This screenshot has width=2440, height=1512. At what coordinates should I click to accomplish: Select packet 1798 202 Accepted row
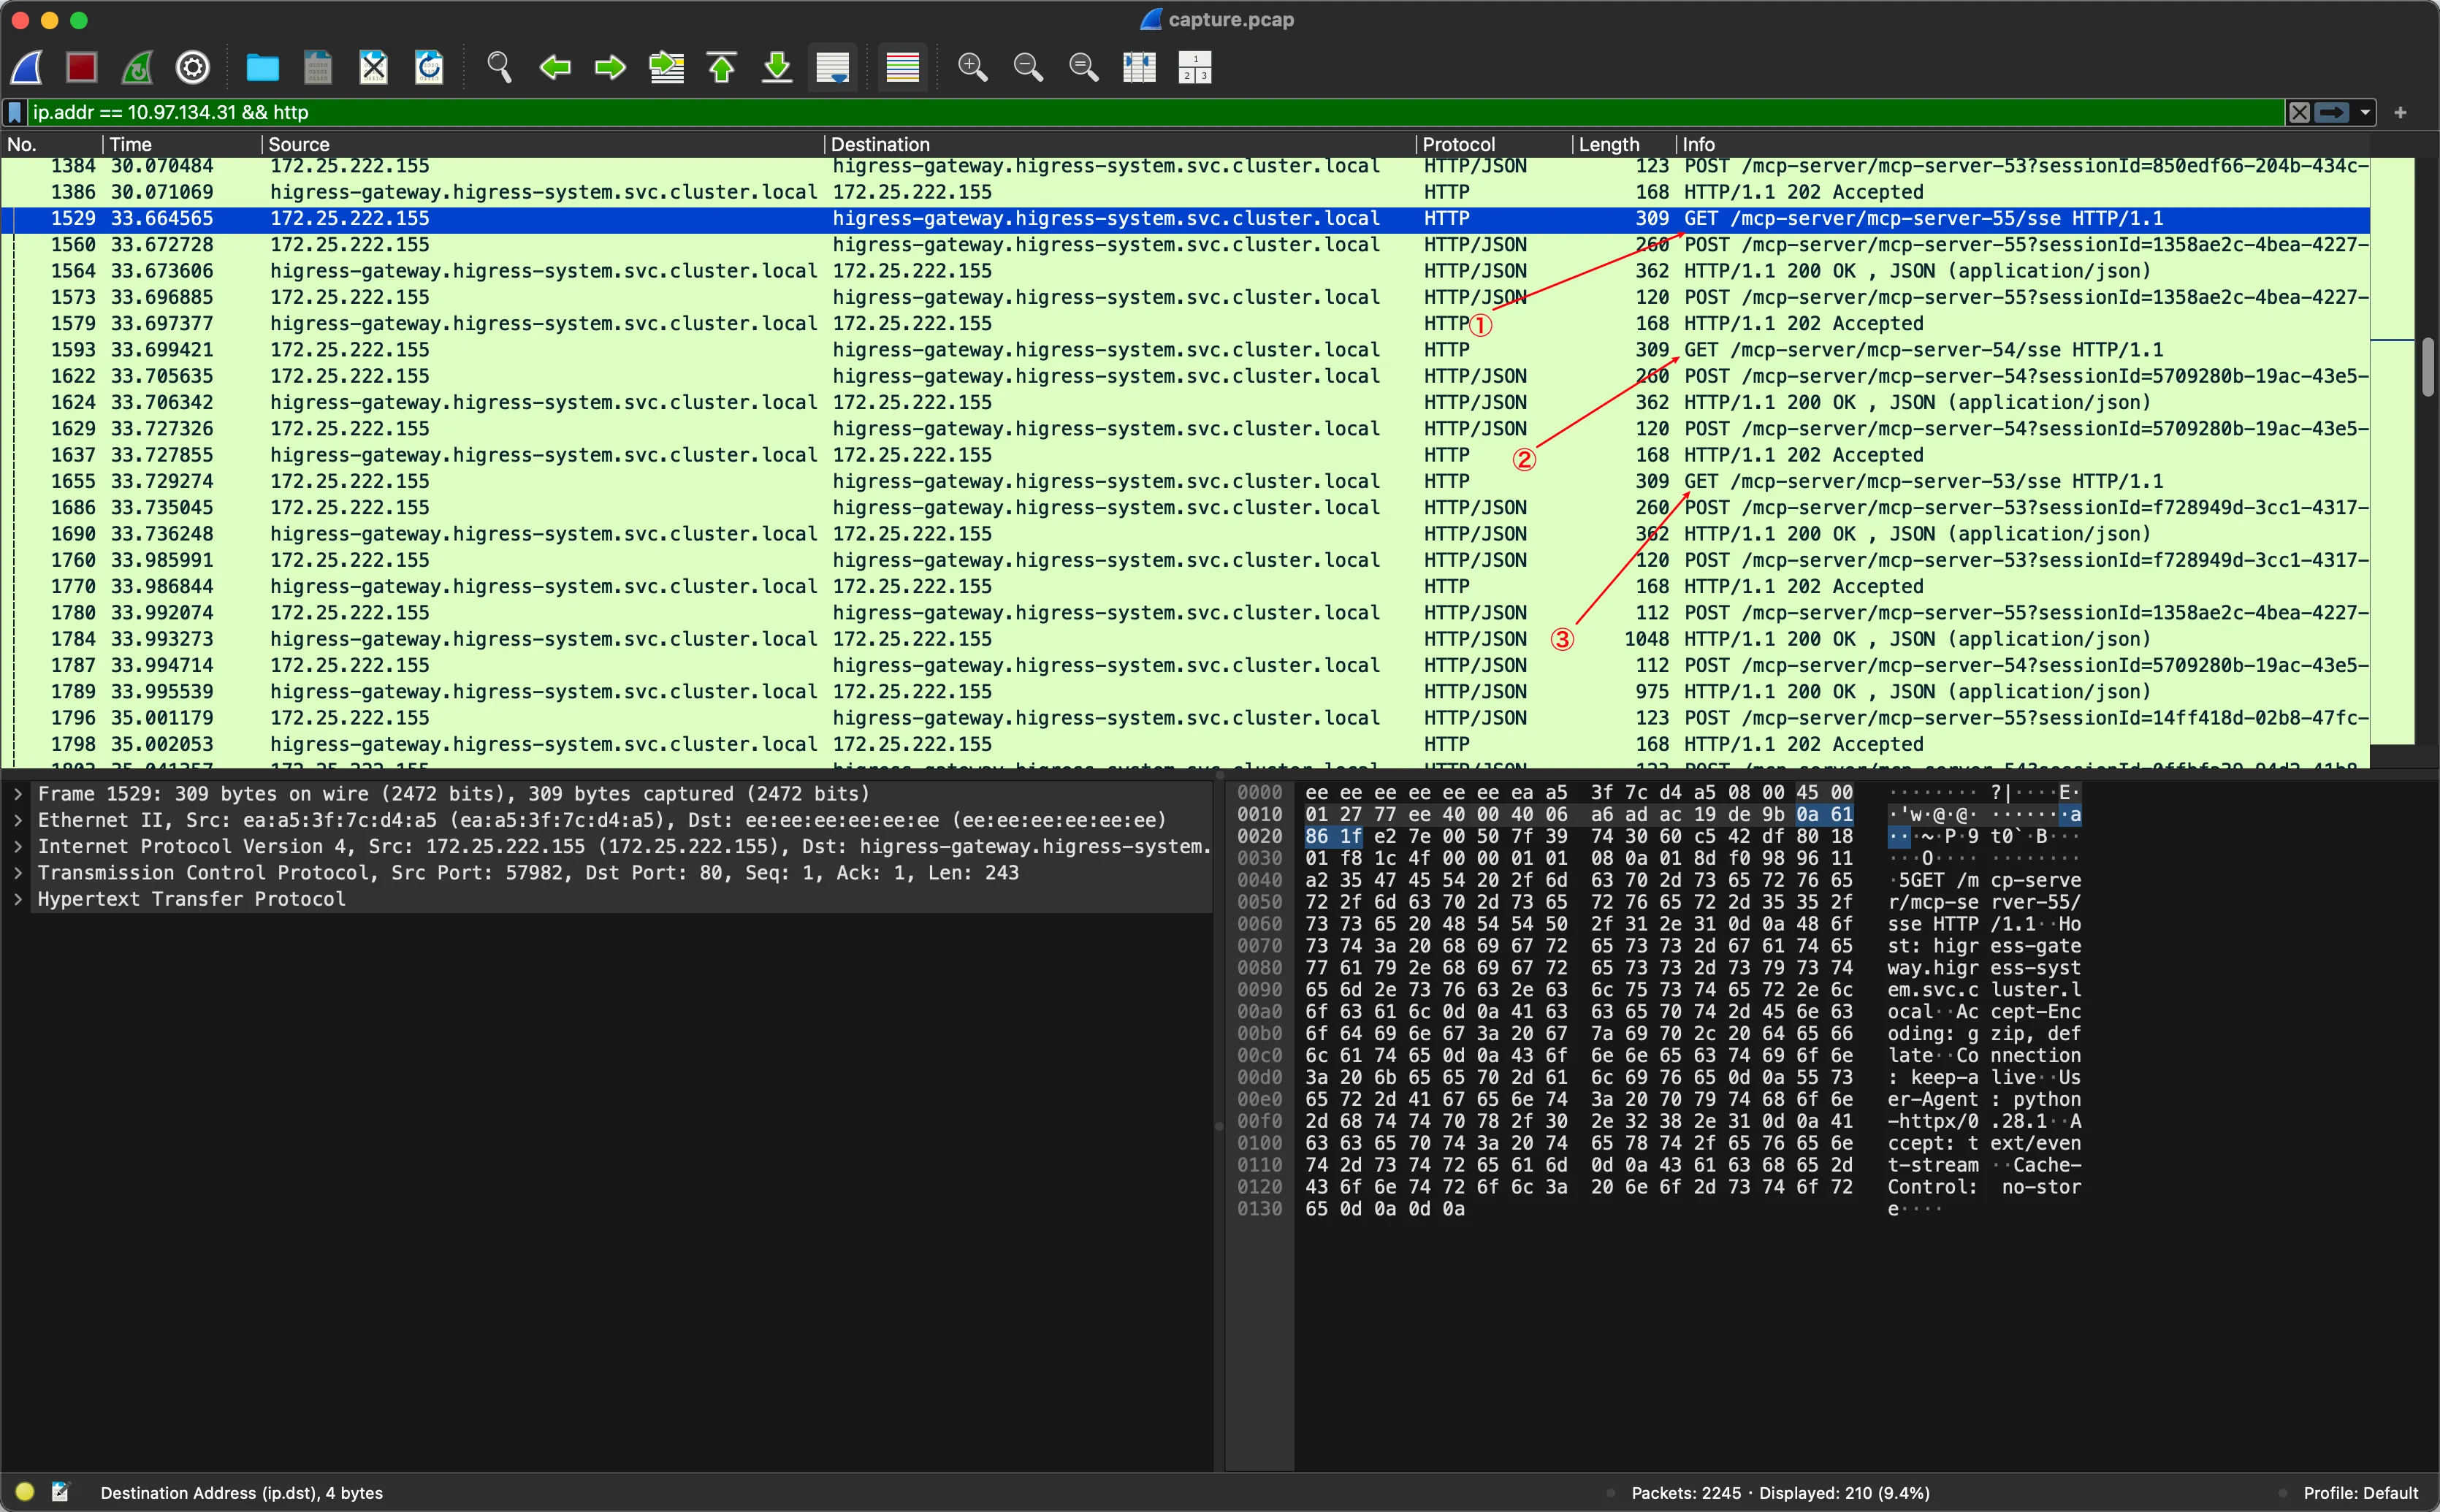pyautogui.click(x=1185, y=744)
